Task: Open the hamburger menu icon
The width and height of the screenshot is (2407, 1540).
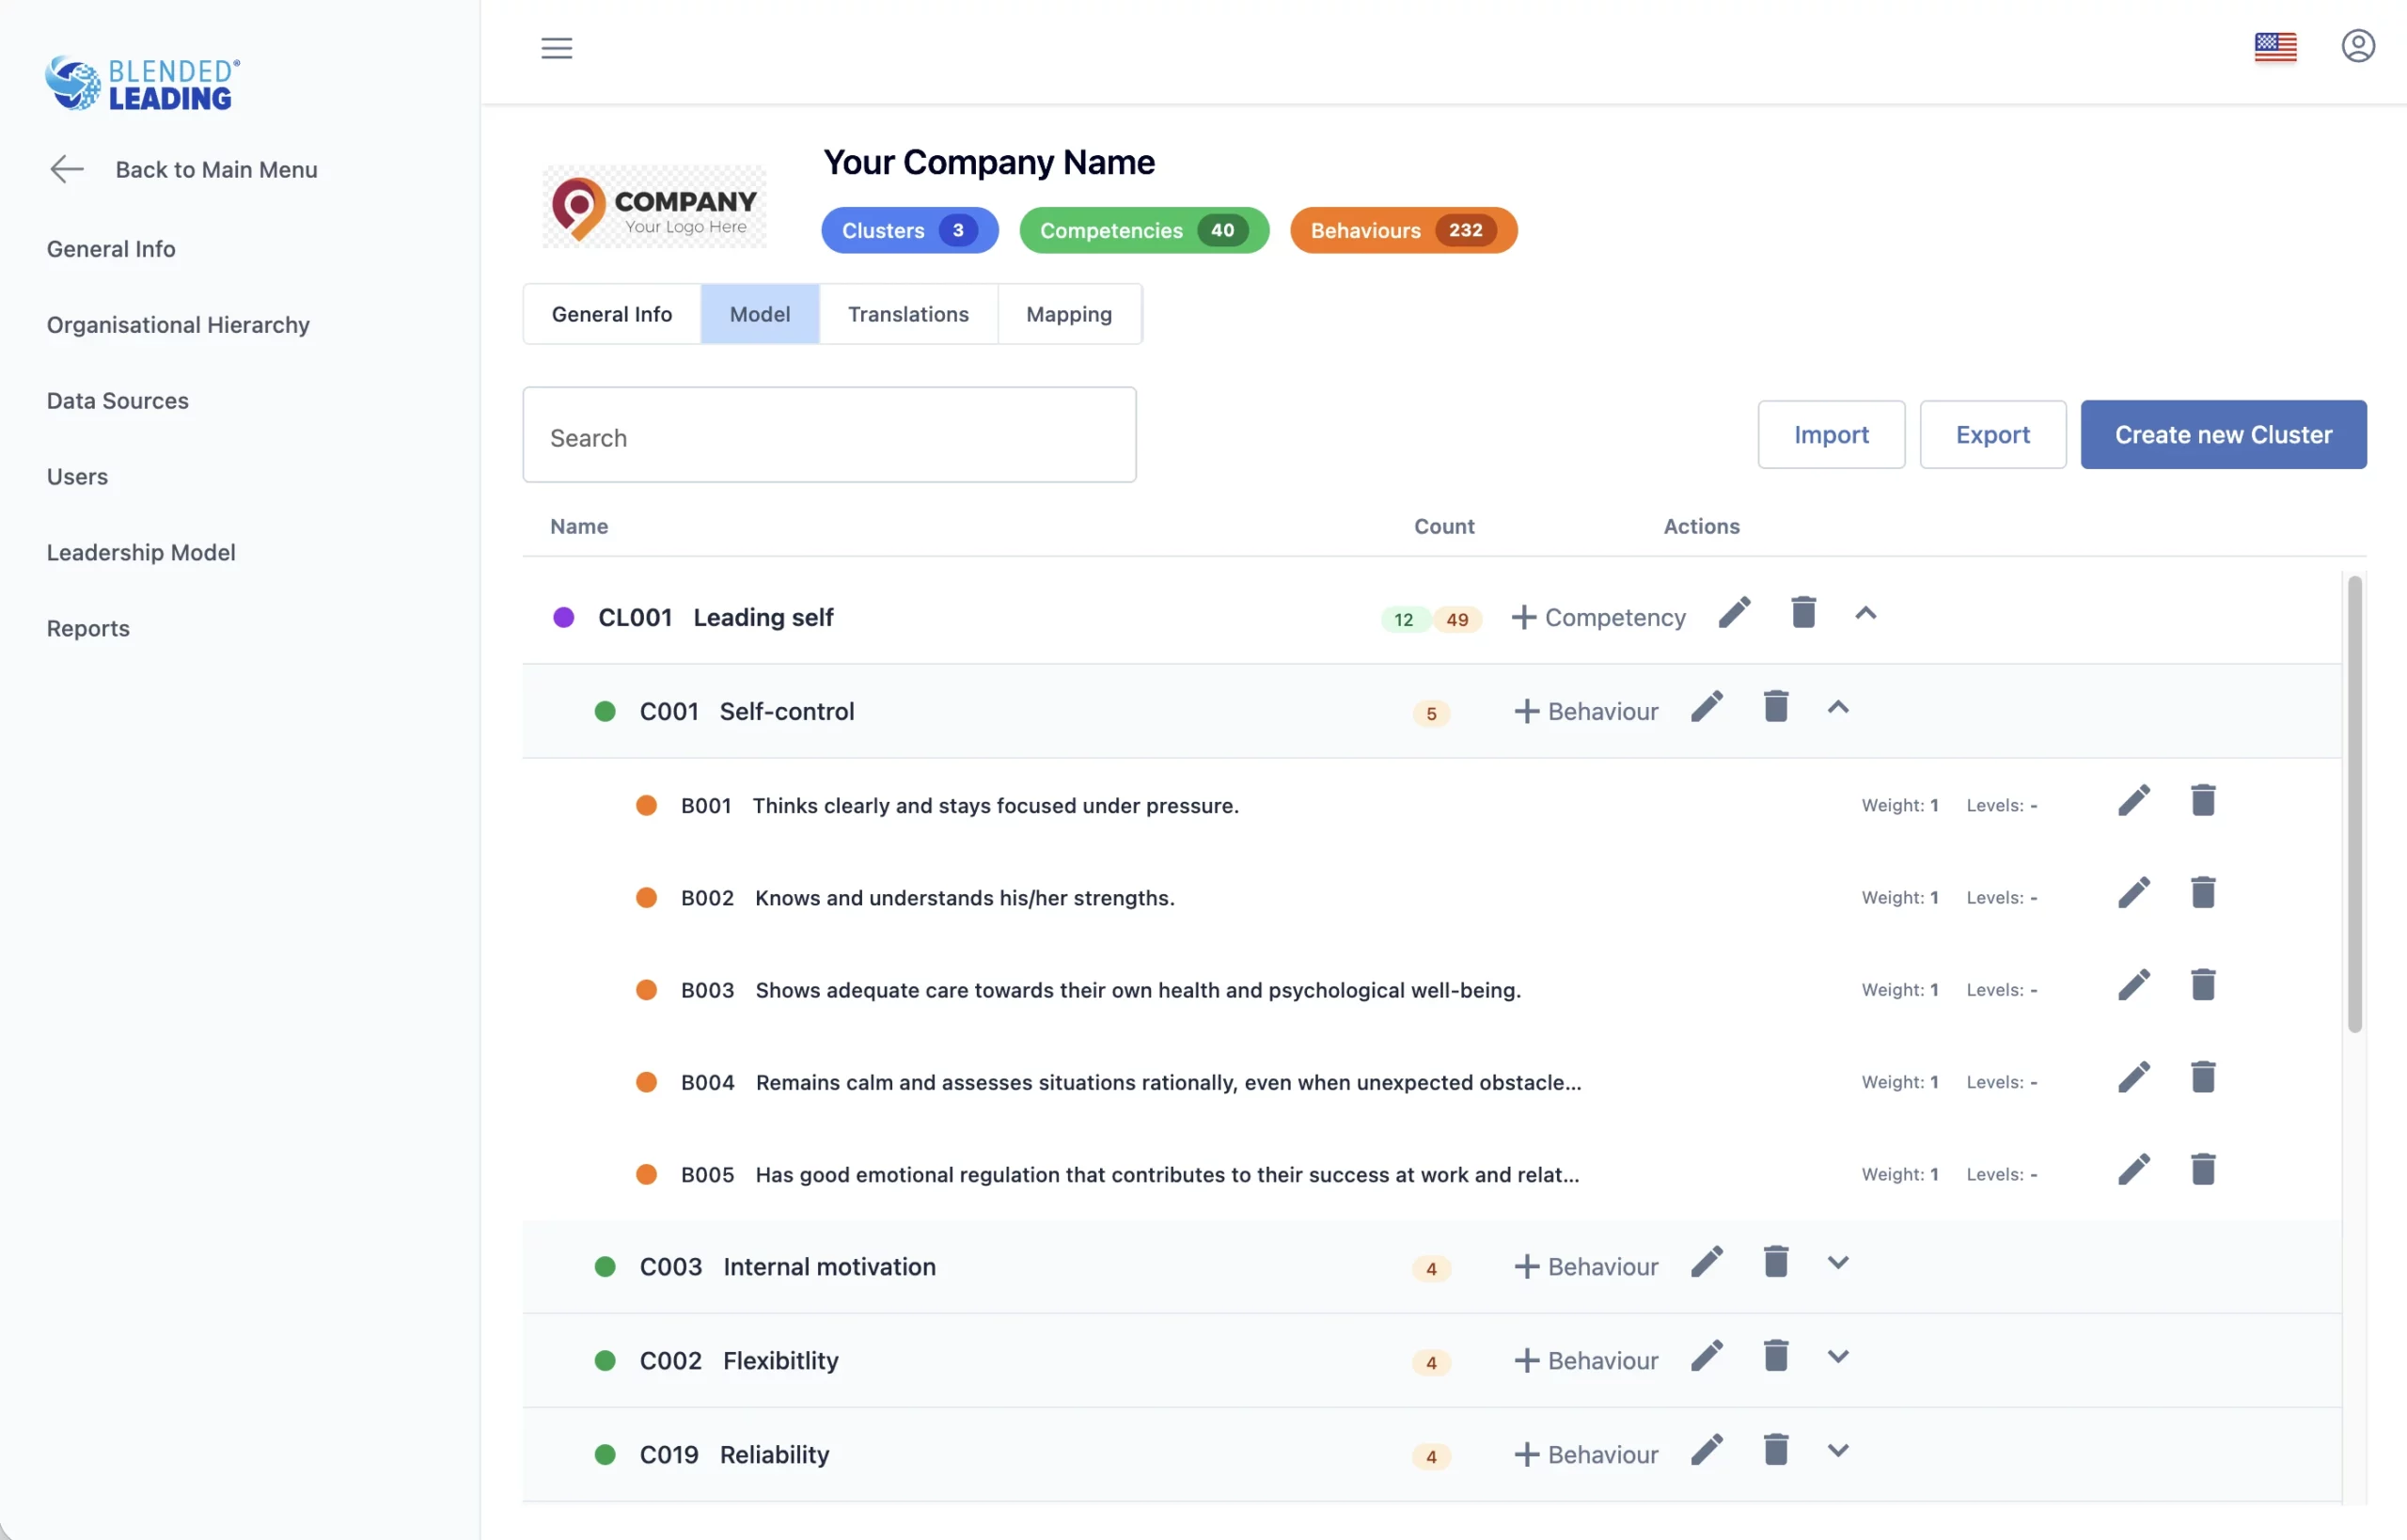Action: (x=556, y=48)
